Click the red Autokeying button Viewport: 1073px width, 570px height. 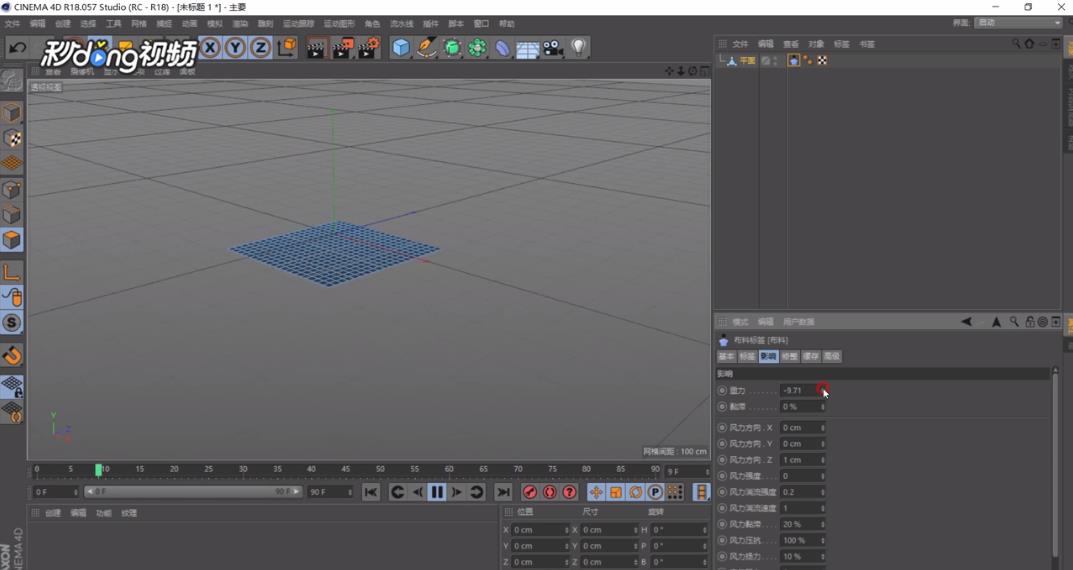[550, 492]
